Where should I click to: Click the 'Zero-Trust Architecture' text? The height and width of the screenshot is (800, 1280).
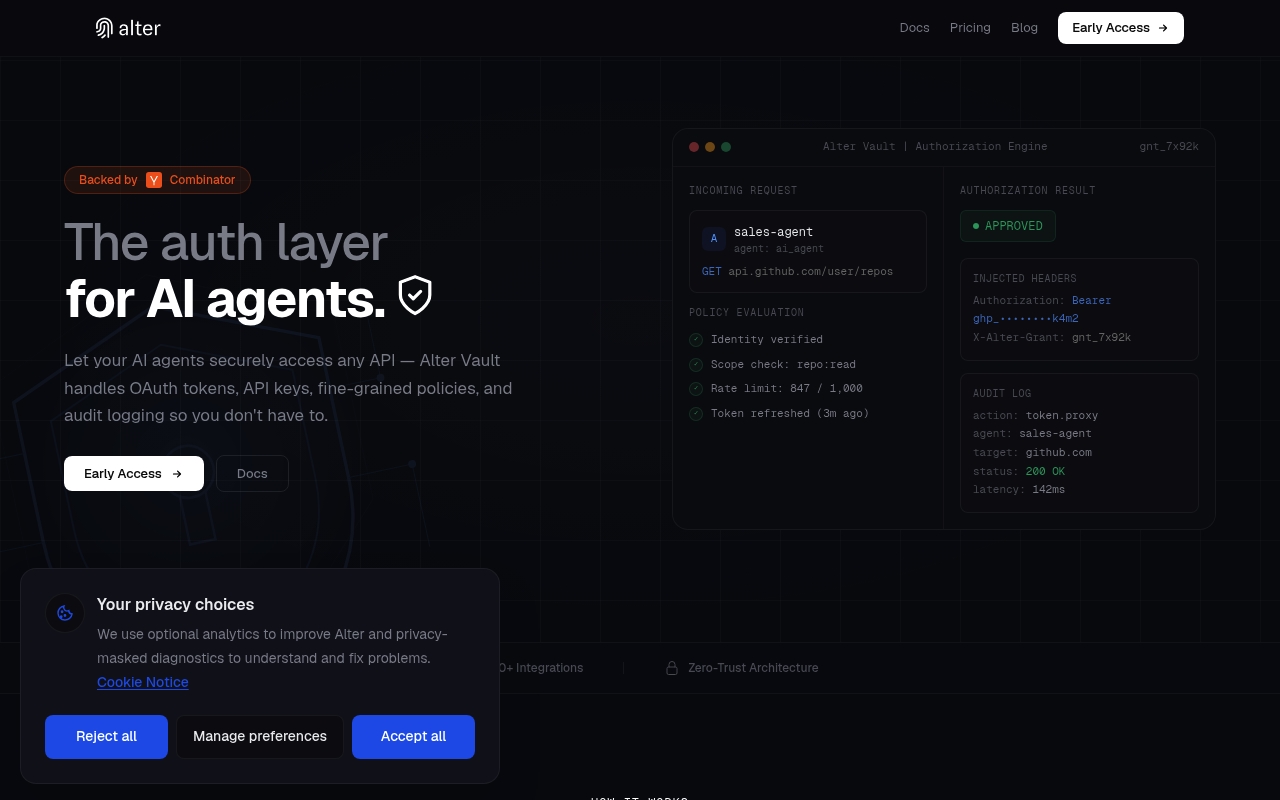tap(753, 668)
